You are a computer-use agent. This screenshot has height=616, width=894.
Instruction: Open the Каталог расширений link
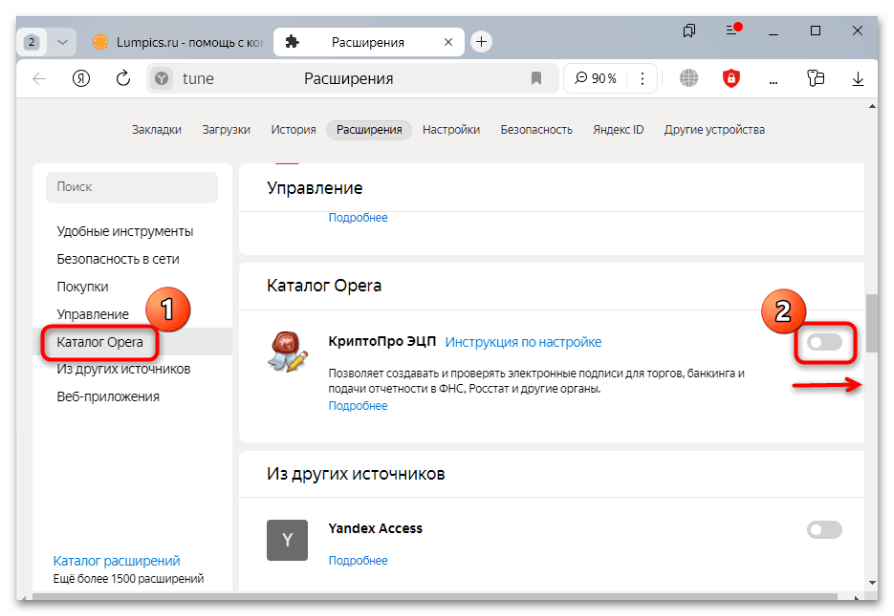(116, 561)
